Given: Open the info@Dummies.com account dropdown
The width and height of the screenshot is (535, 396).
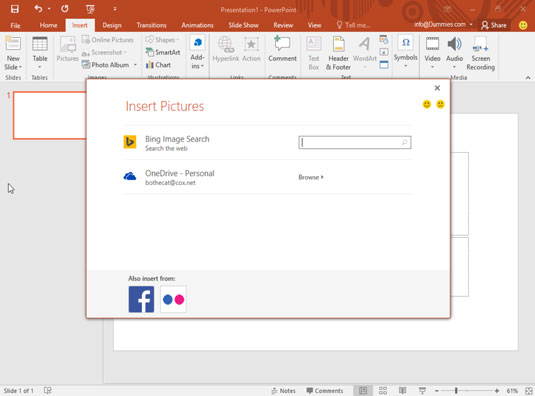Looking at the screenshot, I should (443, 25).
